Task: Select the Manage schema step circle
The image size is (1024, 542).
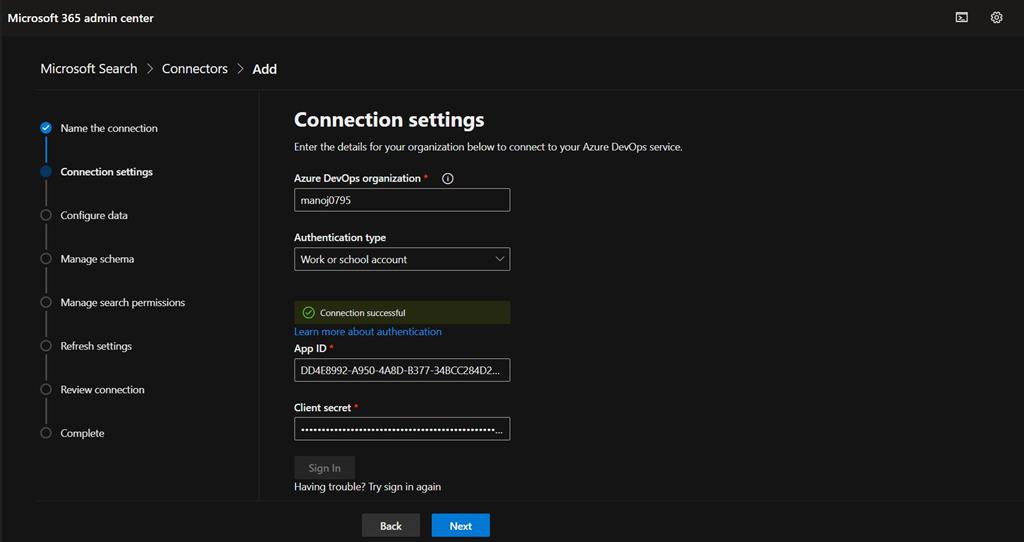Action: 46,259
